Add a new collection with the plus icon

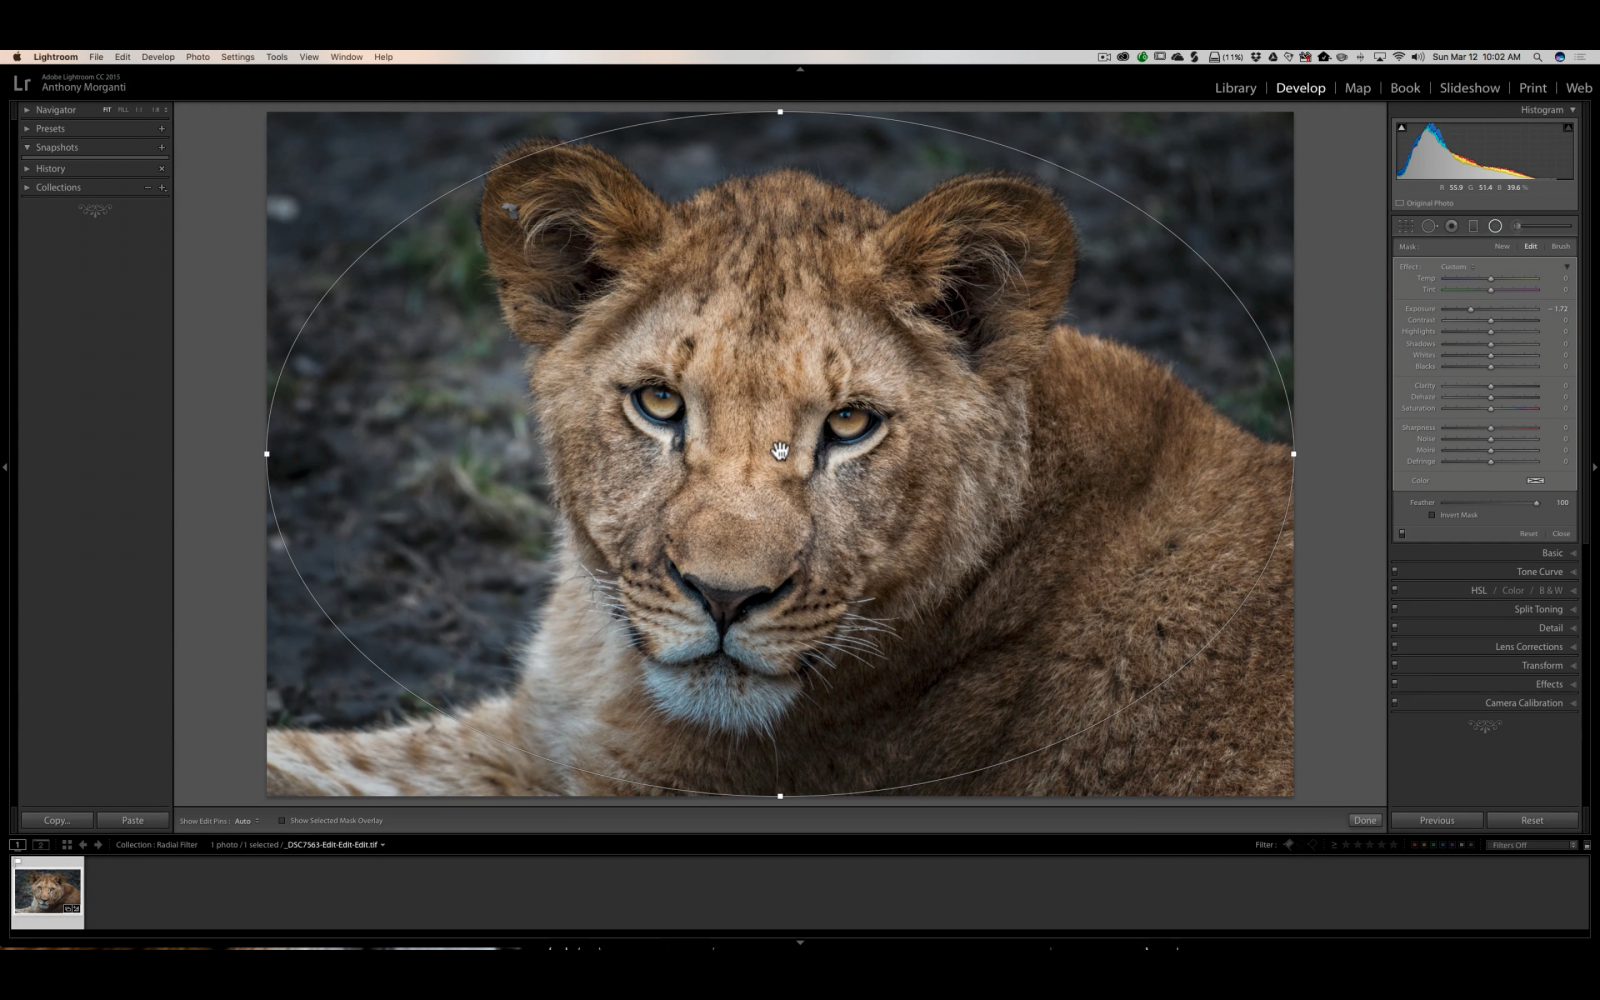point(162,187)
